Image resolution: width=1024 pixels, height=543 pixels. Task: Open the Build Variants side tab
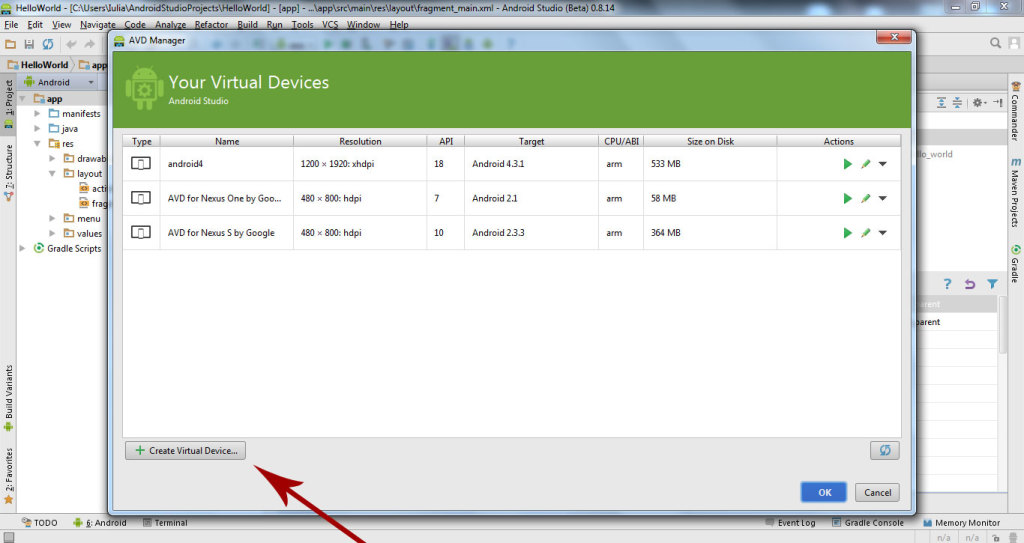click(8, 398)
